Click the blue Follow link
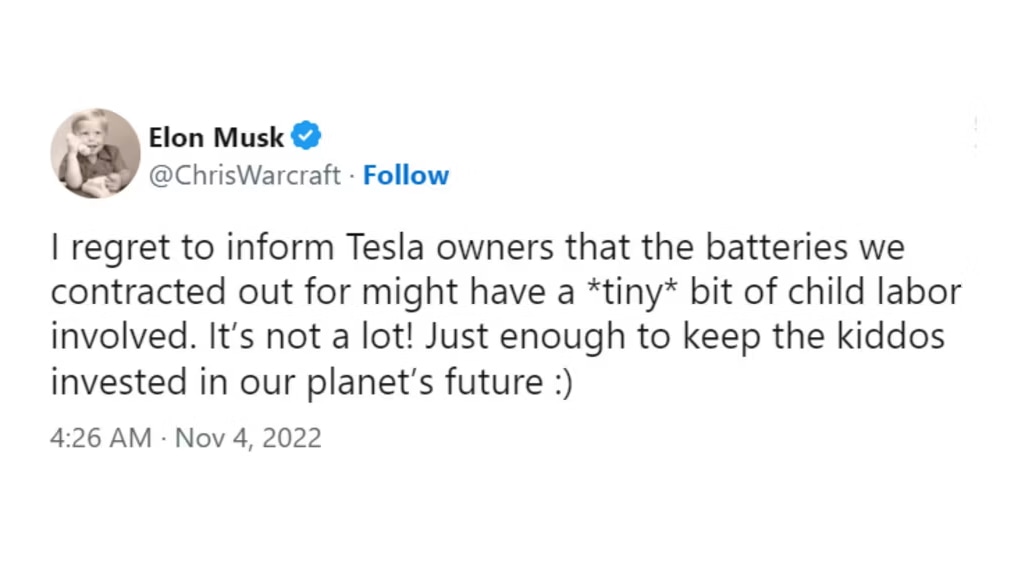1013x570 pixels. click(406, 175)
